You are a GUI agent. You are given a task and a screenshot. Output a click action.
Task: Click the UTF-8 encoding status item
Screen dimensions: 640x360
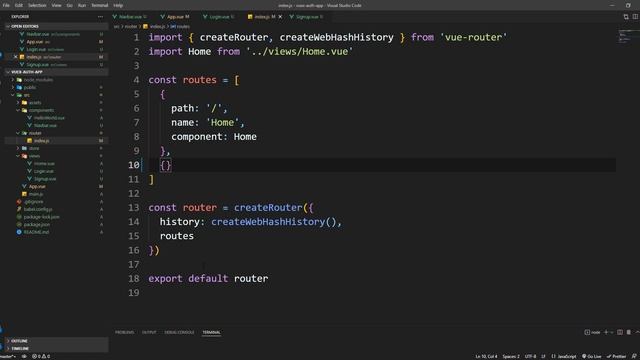tap(530, 356)
